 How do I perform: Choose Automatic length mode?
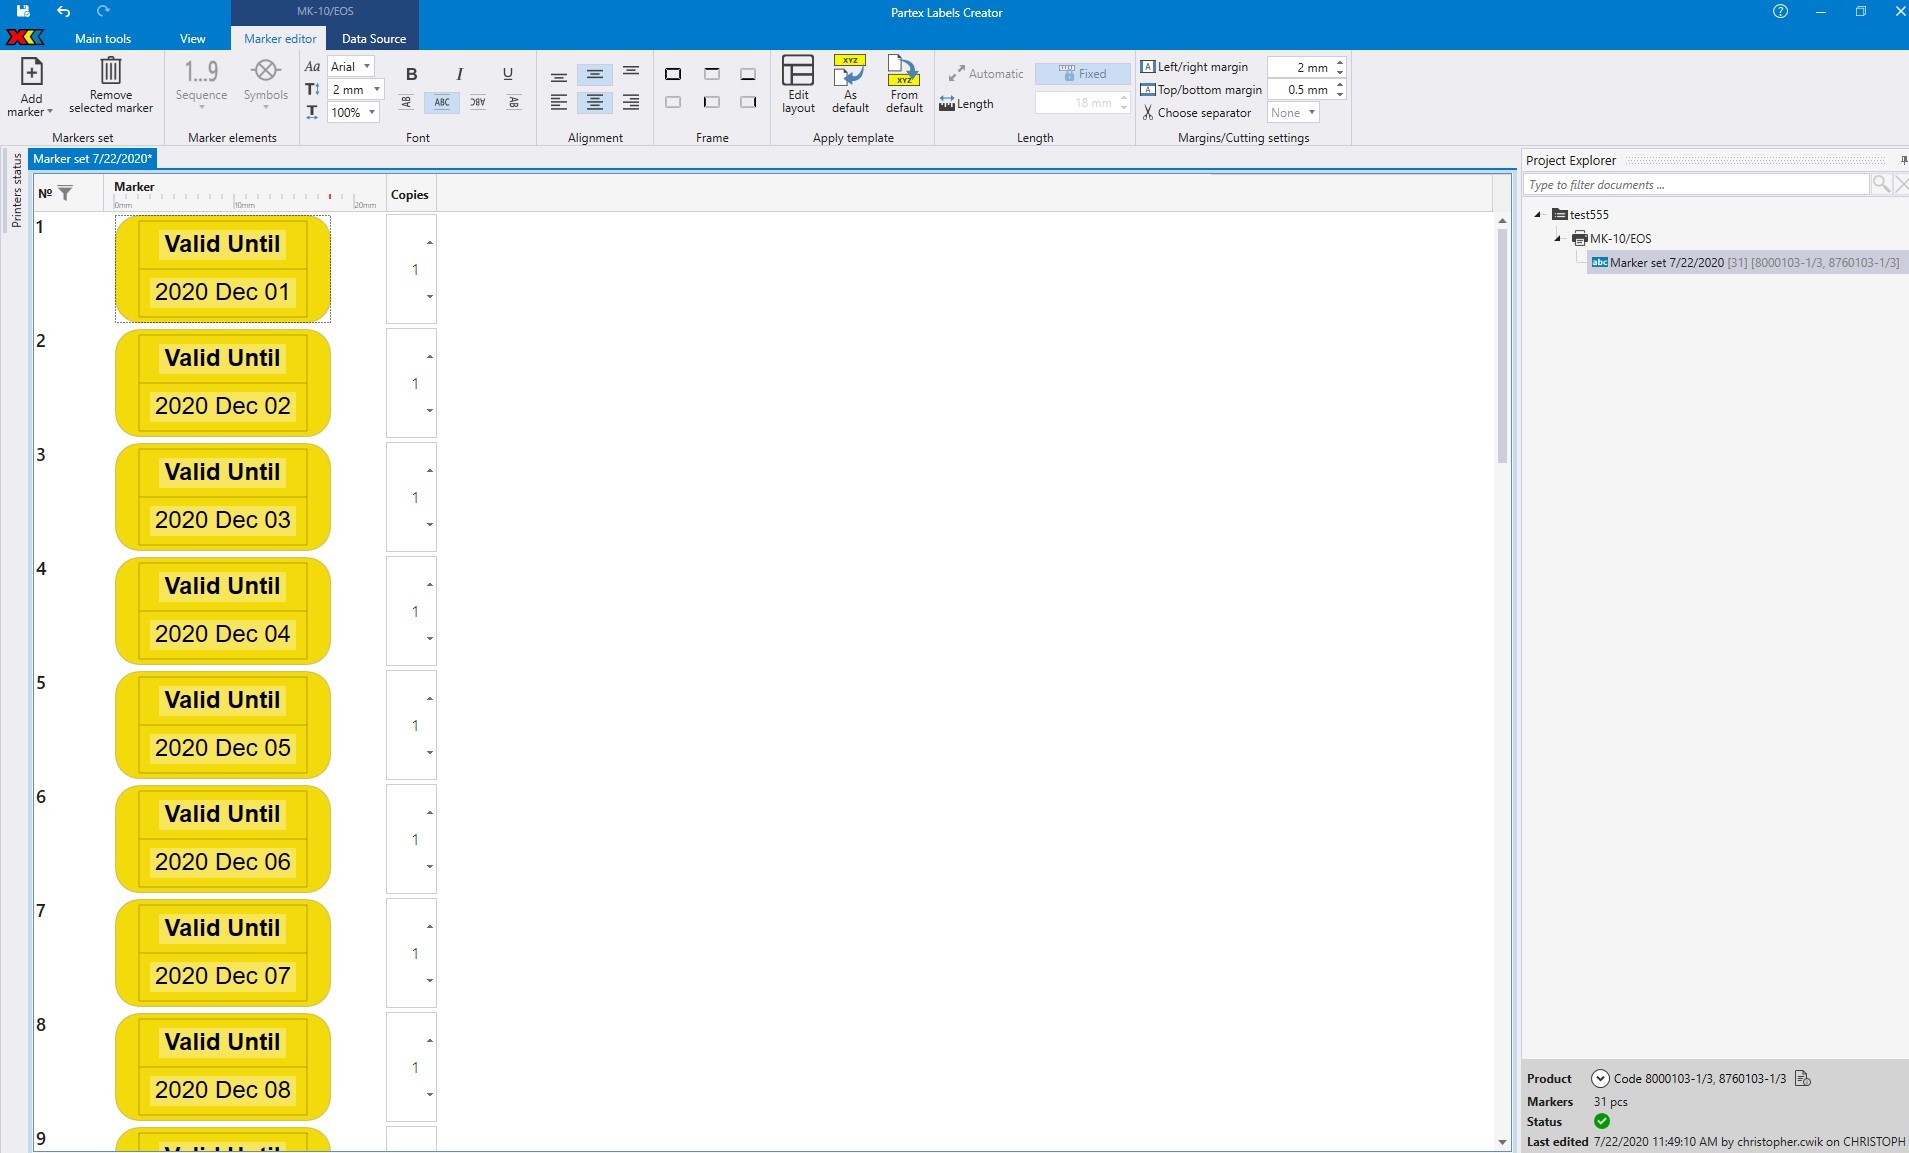tap(986, 74)
